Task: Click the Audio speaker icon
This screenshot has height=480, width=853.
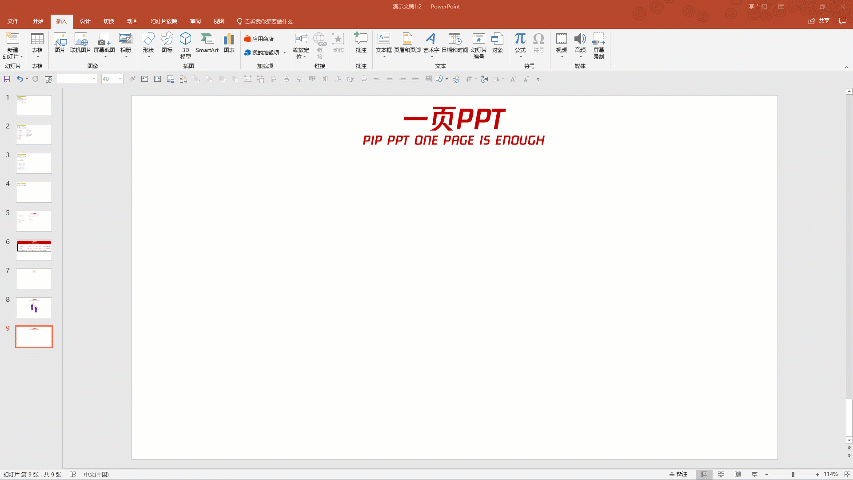Action: click(579, 41)
